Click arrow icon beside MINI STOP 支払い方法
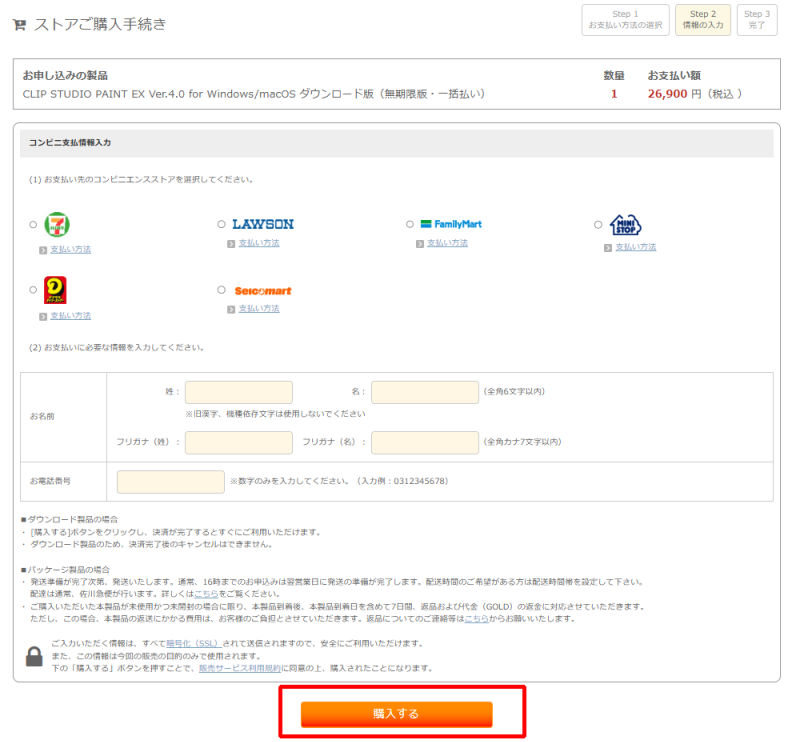Viewport: 797px width, 742px height. [608, 248]
